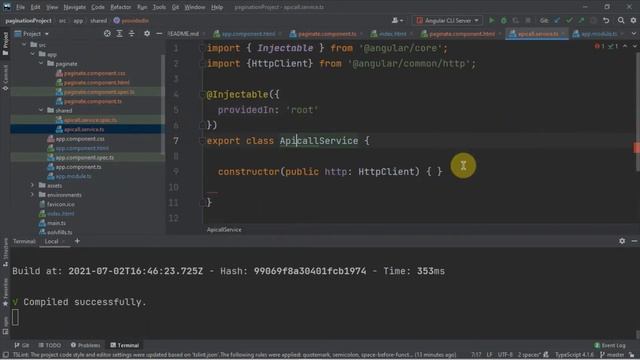Open IDE settings gear at top right
Image resolution: width=640 pixels, height=360 pixels.
point(633,20)
